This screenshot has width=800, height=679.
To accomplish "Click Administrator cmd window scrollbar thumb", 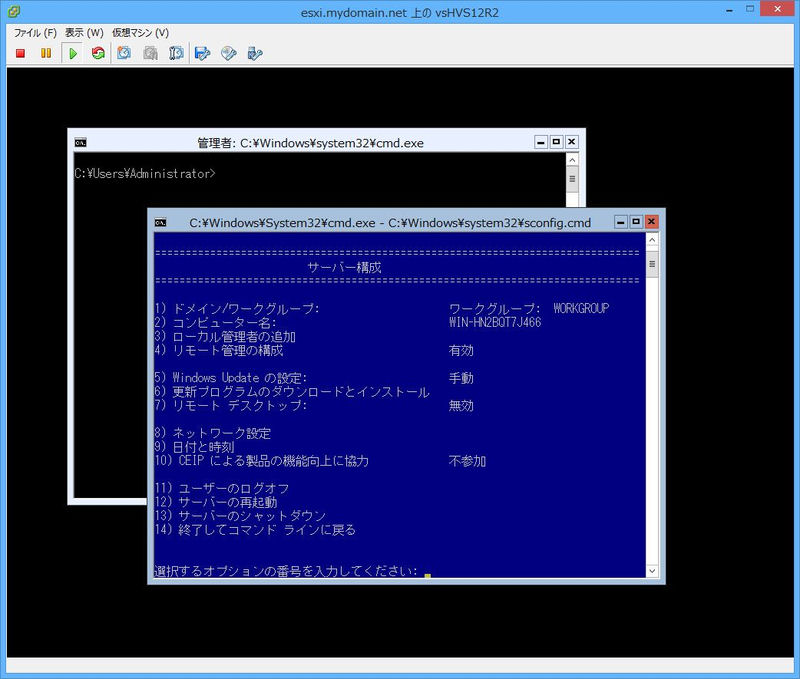I will click(572, 180).
